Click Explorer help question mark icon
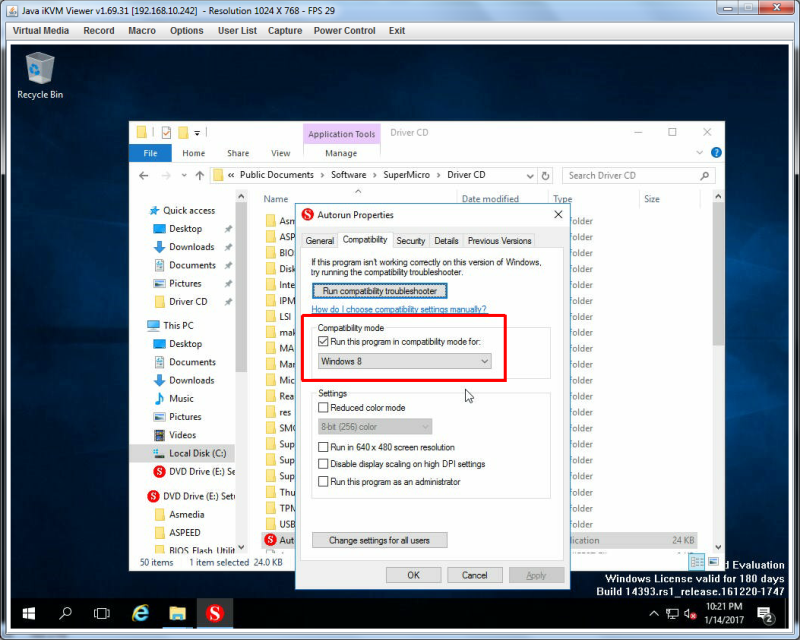800x640 pixels. (x=716, y=153)
